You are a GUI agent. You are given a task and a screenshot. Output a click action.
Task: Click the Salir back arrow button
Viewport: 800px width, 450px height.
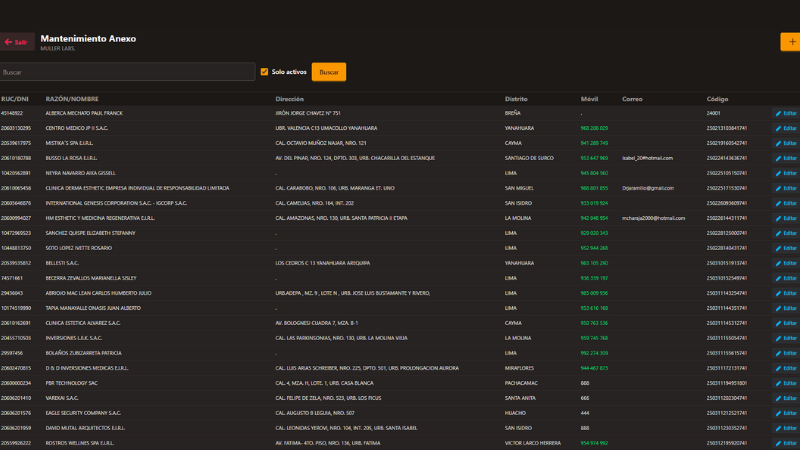point(17,42)
